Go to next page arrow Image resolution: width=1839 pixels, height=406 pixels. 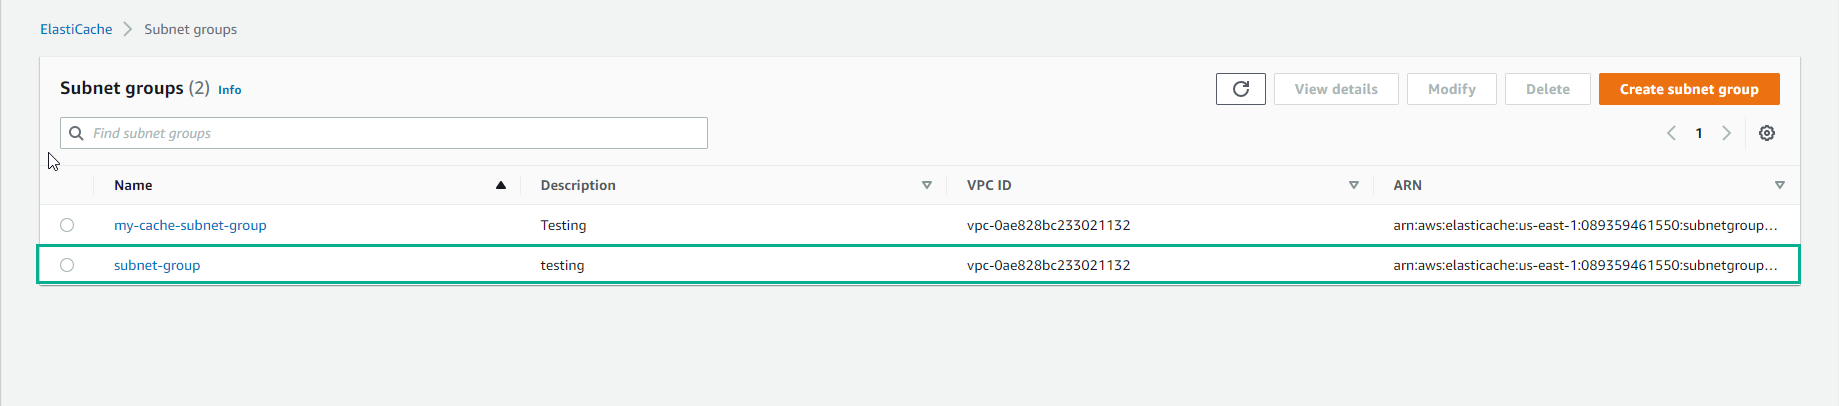point(1726,133)
